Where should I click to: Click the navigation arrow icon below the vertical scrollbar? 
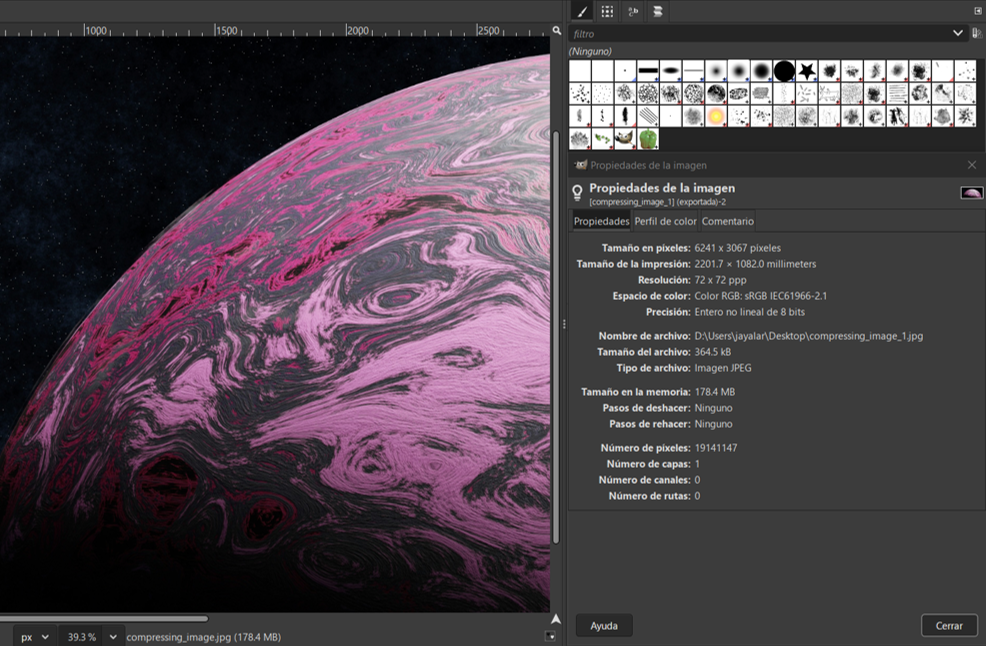[556, 619]
